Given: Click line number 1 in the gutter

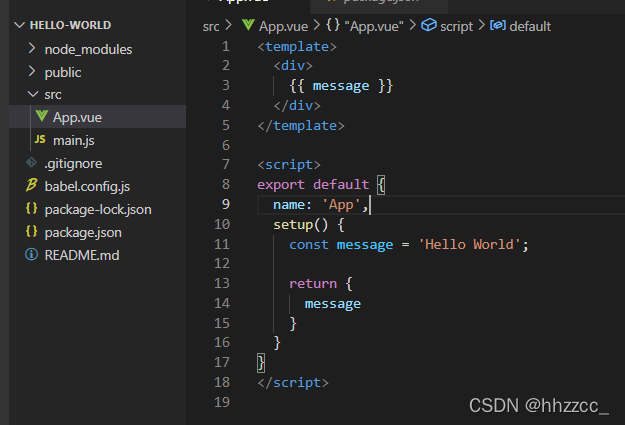Looking at the screenshot, I should pos(226,47).
